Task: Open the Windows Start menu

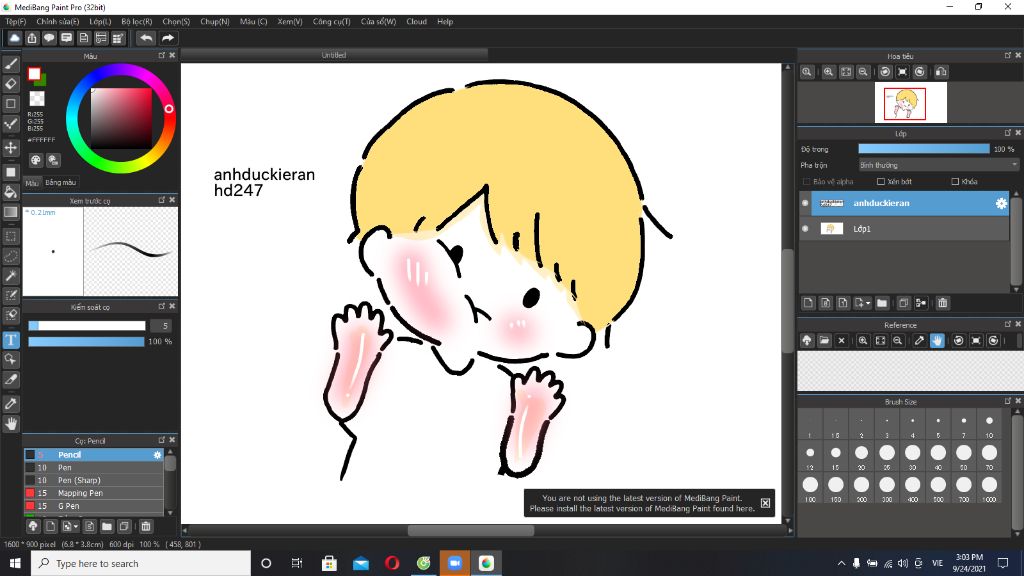Action: tap(15, 563)
